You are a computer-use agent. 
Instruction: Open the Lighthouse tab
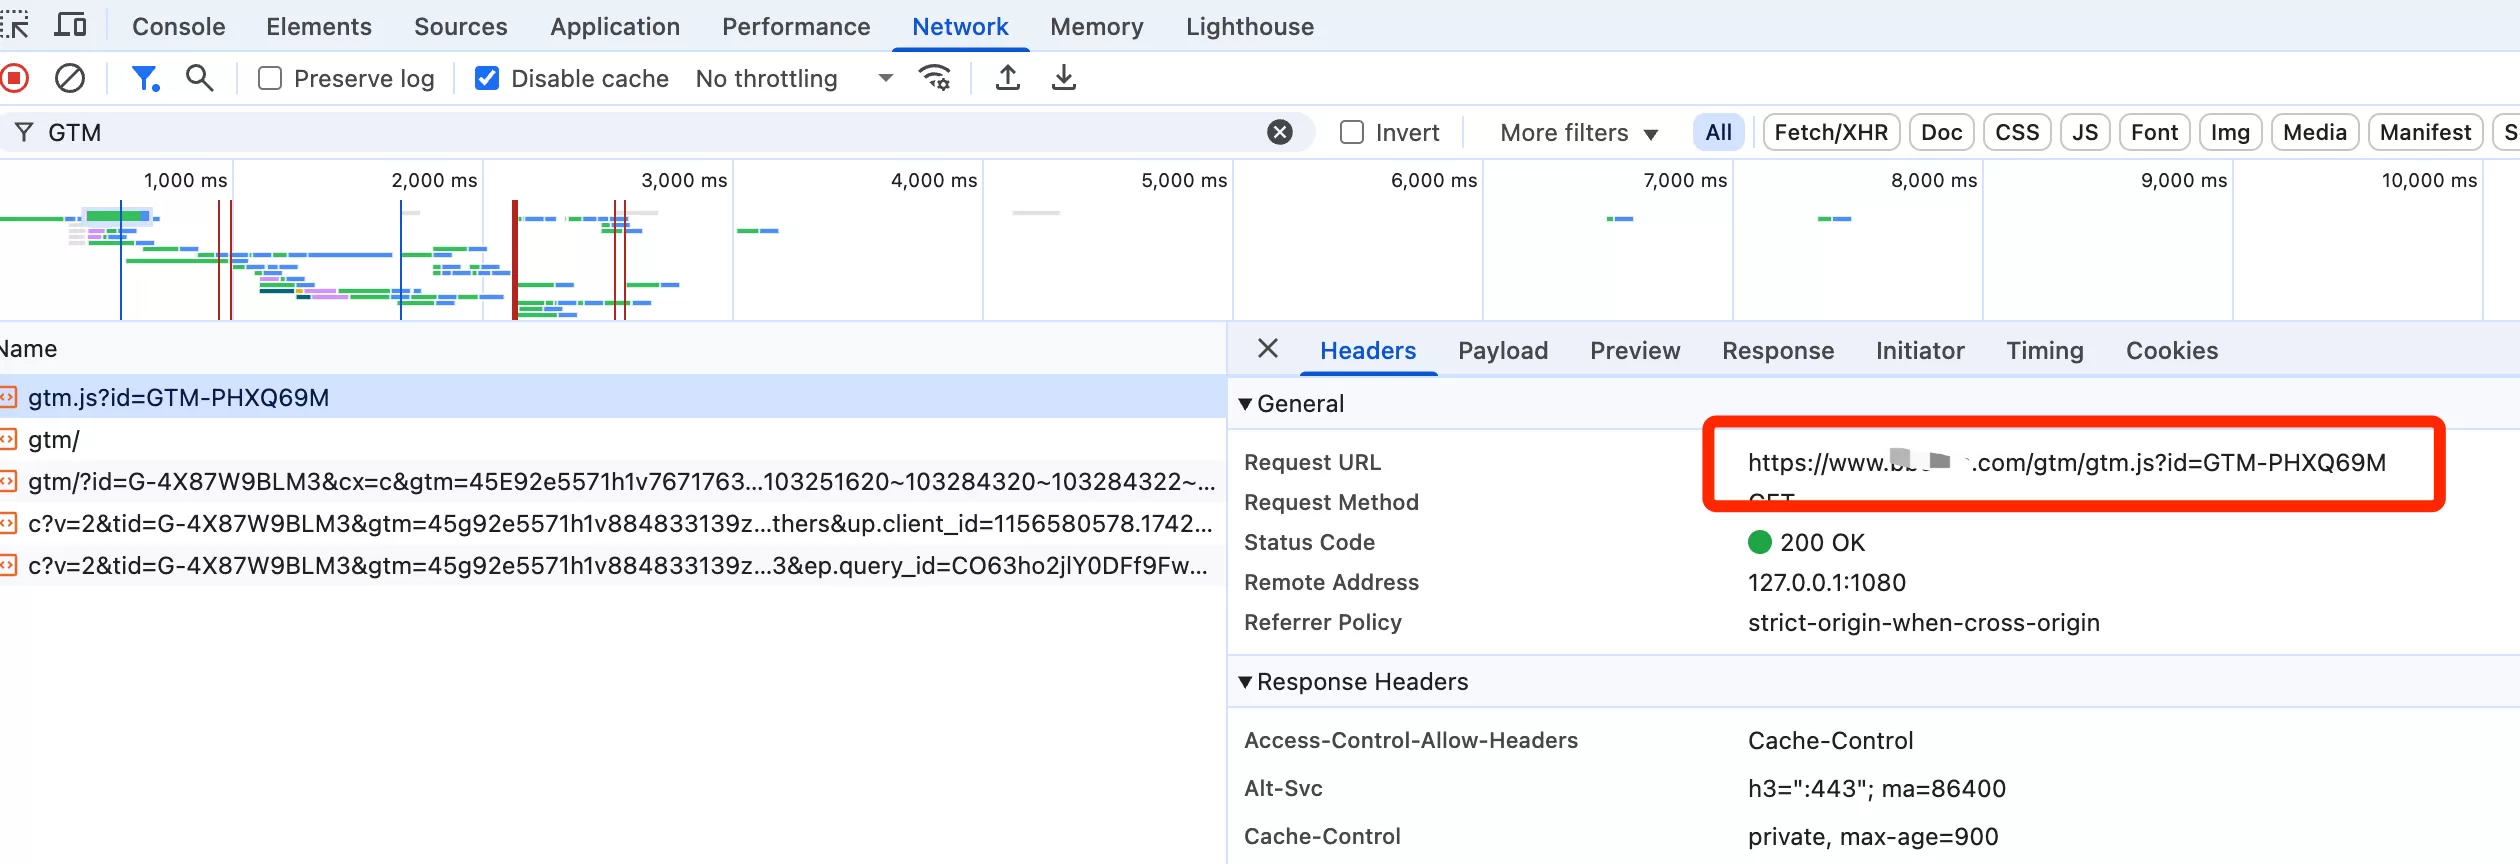click(1250, 26)
